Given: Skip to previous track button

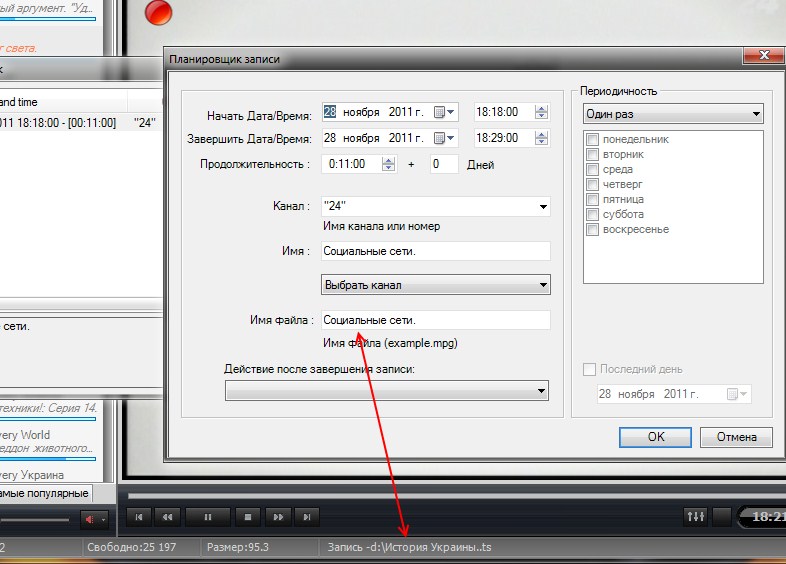Looking at the screenshot, I should click(x=140, y=517).
